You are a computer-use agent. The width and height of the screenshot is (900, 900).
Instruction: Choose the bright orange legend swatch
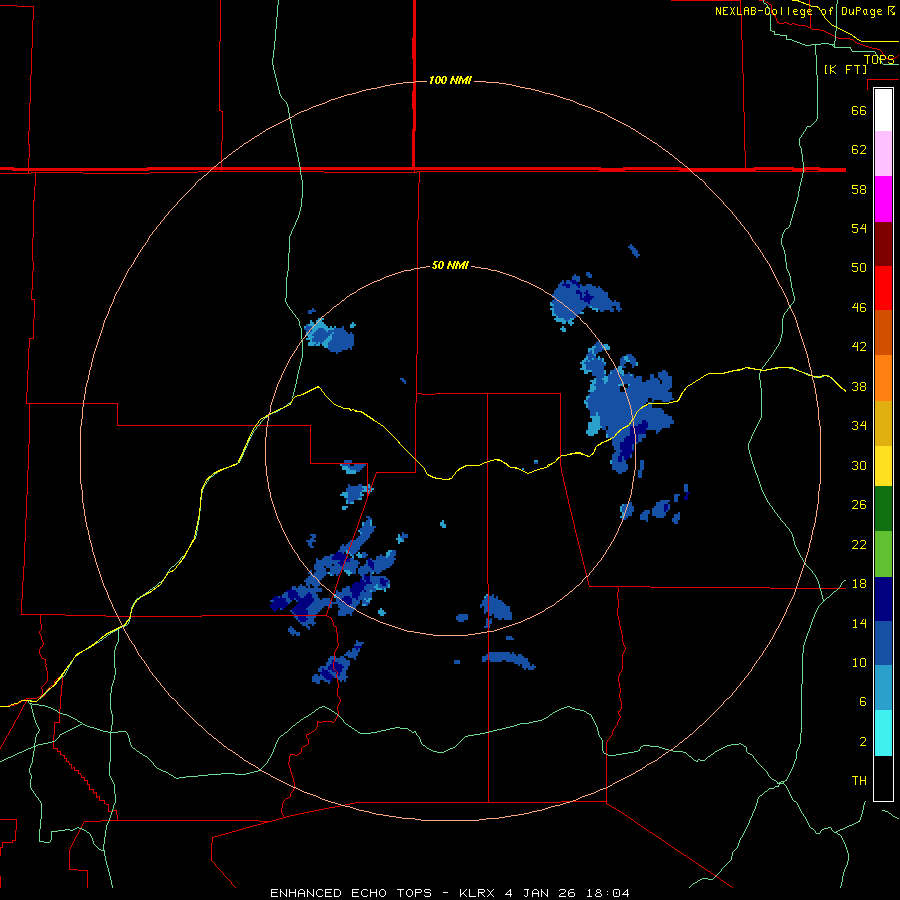point(883,378)
